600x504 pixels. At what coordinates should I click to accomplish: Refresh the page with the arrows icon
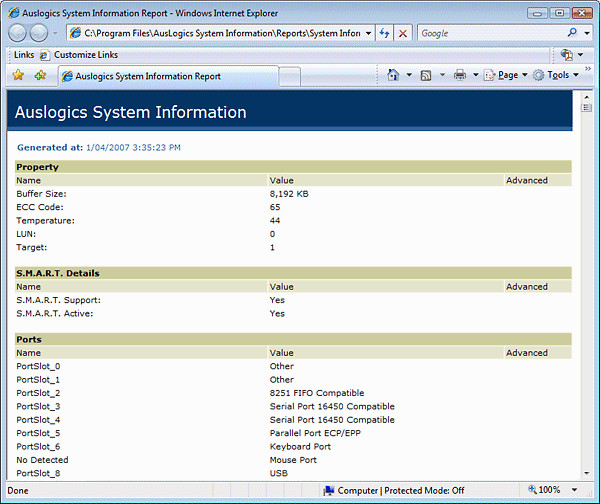(384, 33)
